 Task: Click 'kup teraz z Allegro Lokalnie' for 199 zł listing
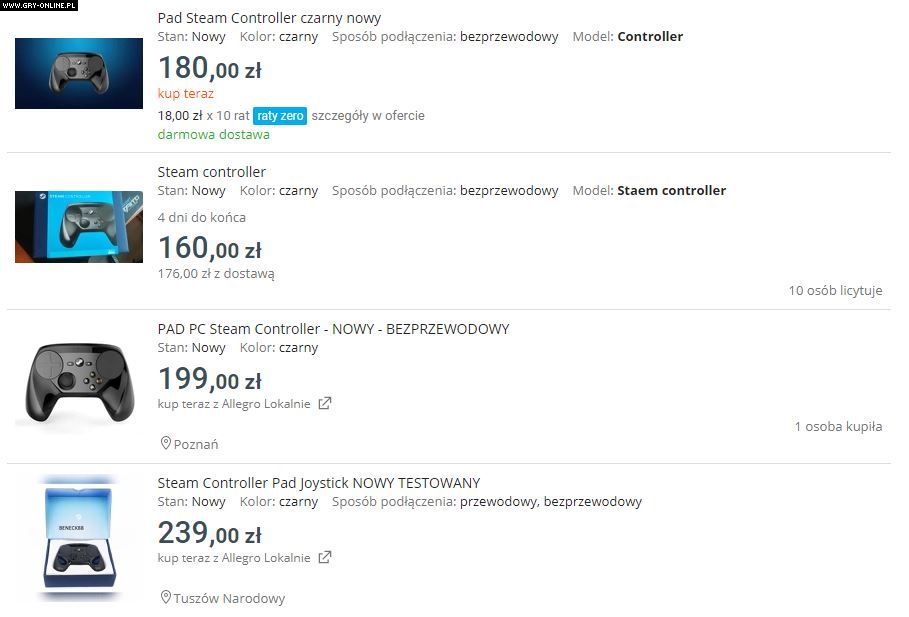point(234,404)
